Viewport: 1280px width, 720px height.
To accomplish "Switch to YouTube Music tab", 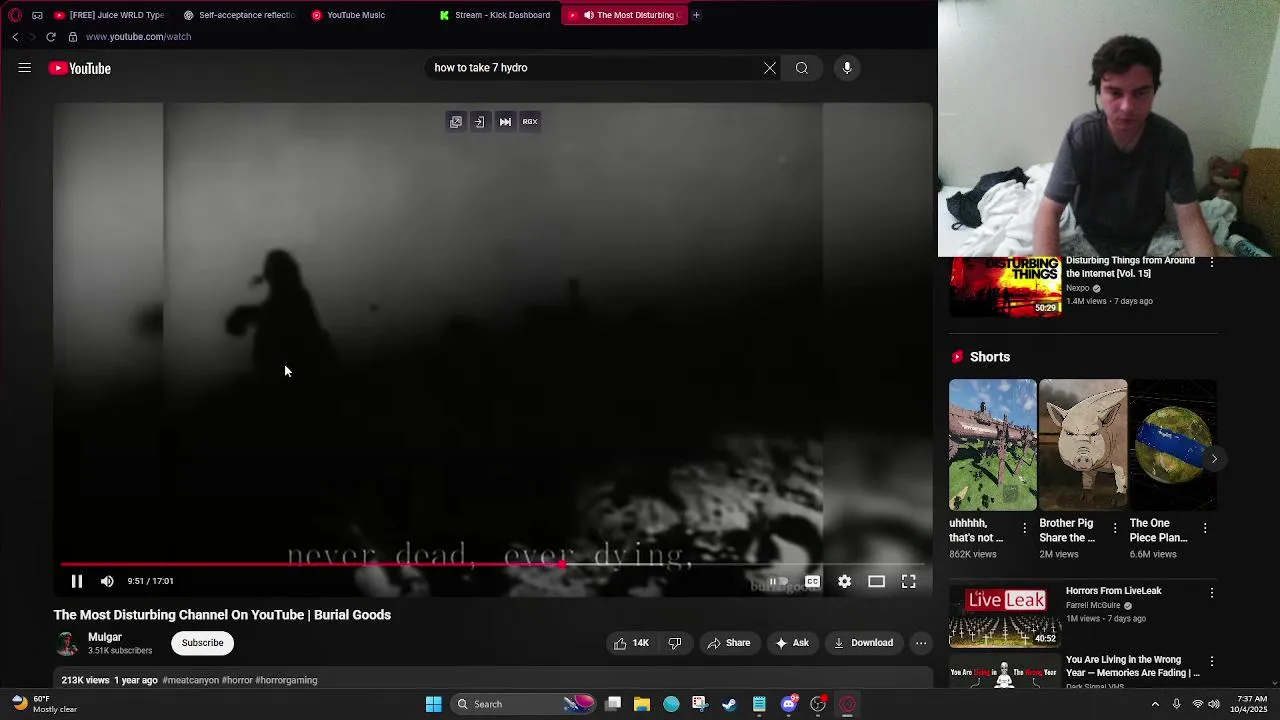I will coord(349,15).
